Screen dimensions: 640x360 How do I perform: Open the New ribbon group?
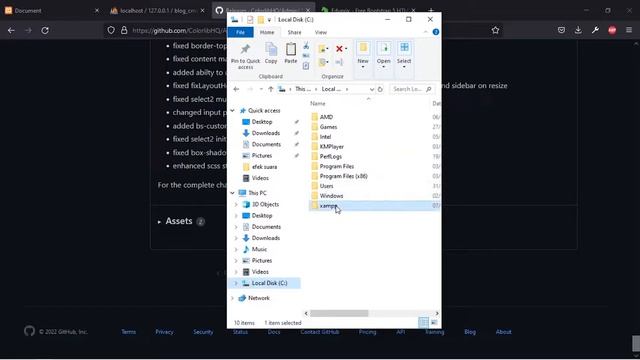coord(363,56)
